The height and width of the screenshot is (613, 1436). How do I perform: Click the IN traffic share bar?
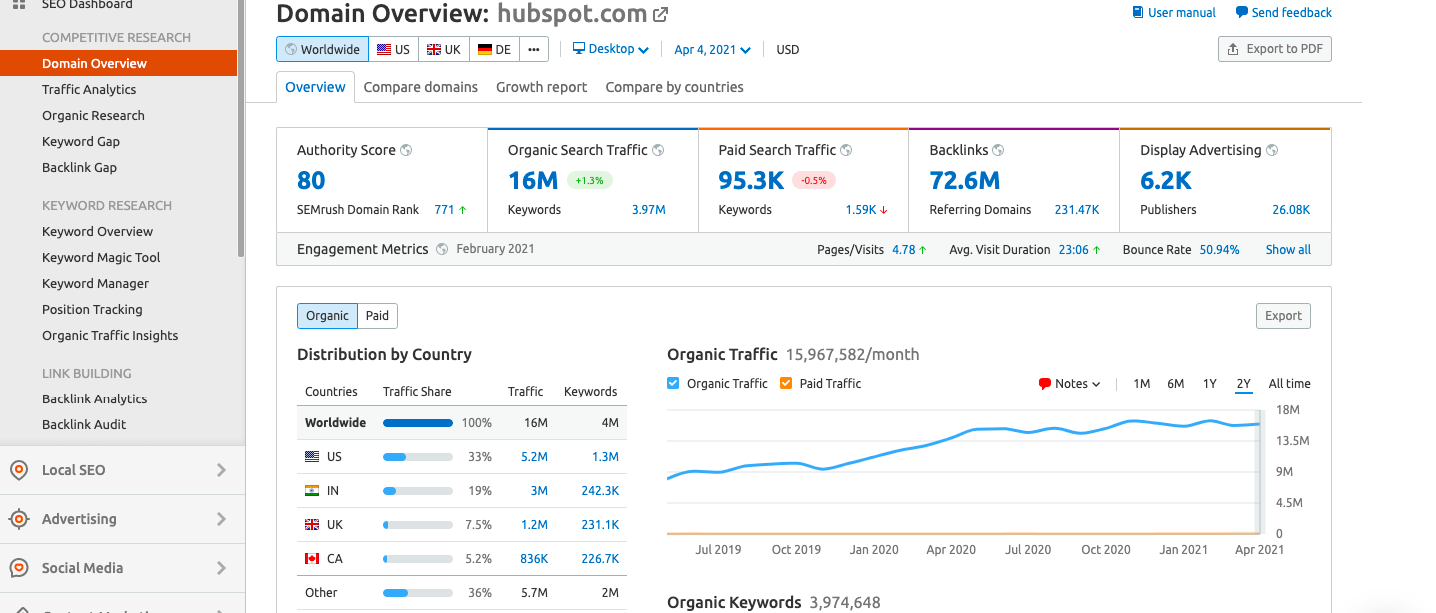point(418,491)
